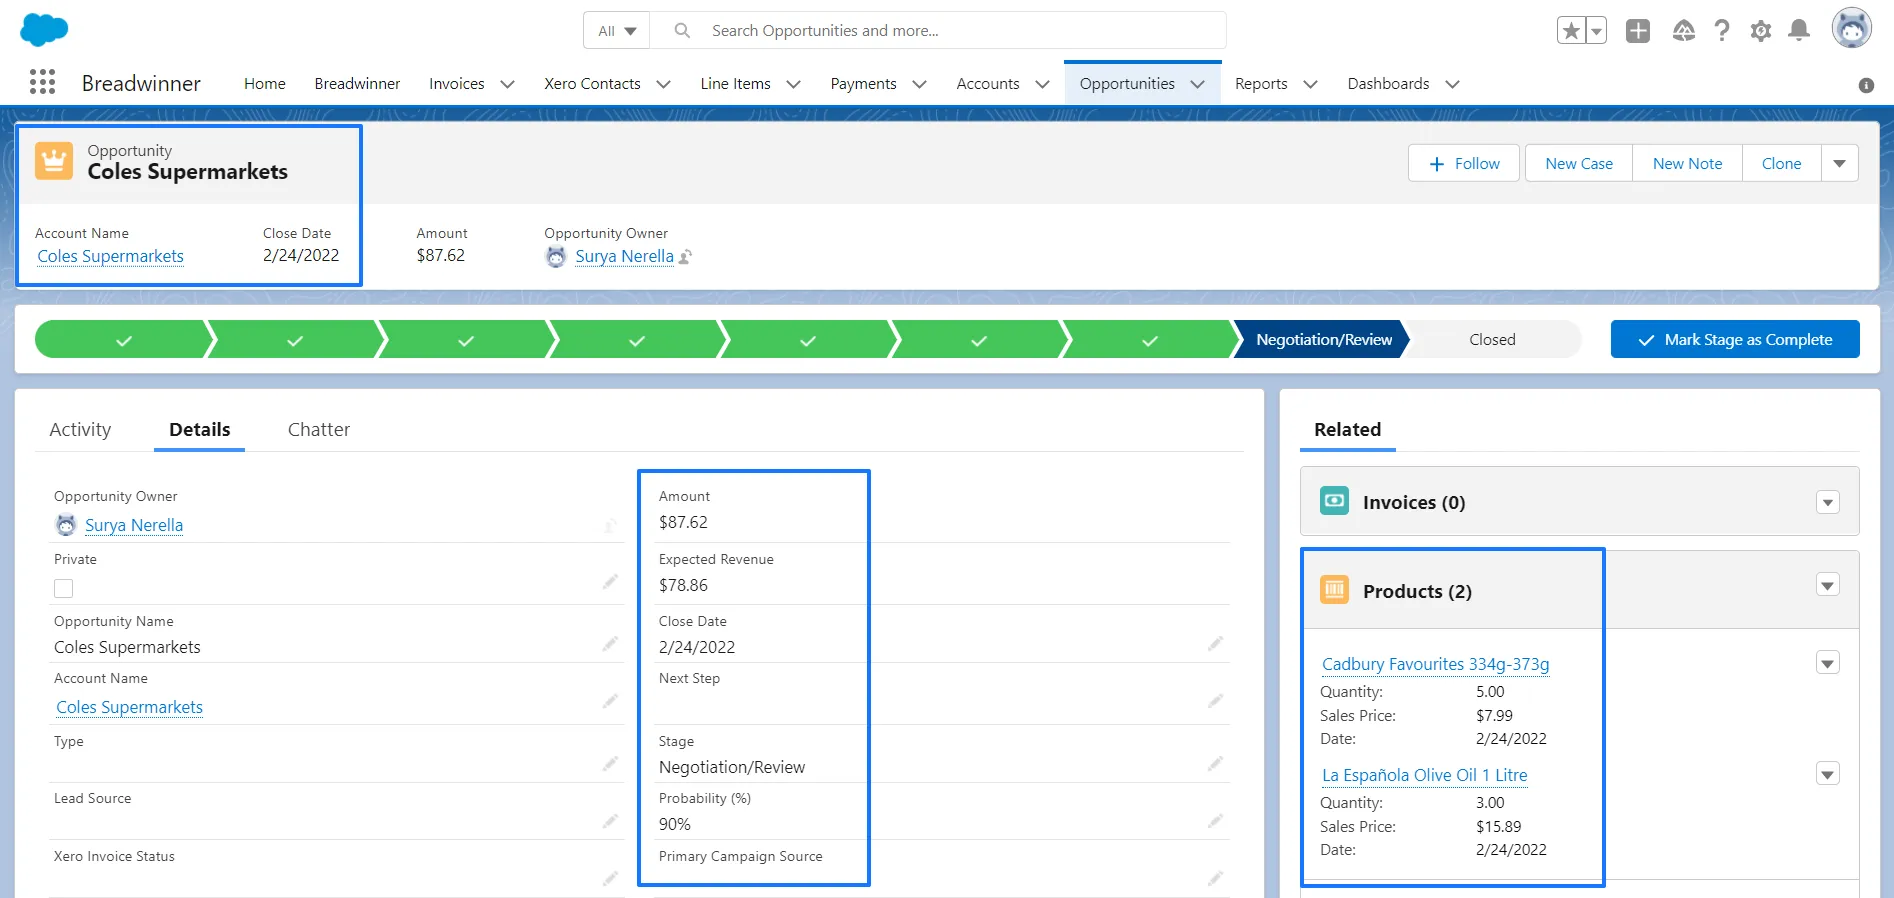Edit the Probability field pencil icon
The image size is (1894, 898).
coord(1215,820)
